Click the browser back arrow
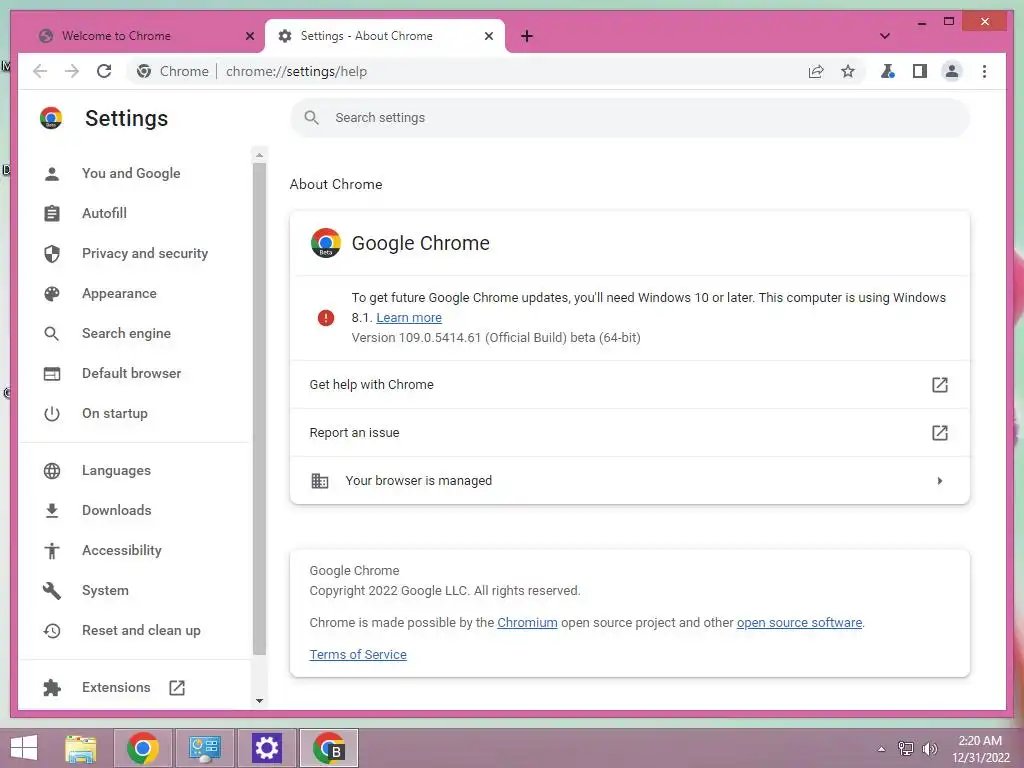Viewport: 1024px width, 768px height. click(x=40, y=71)
